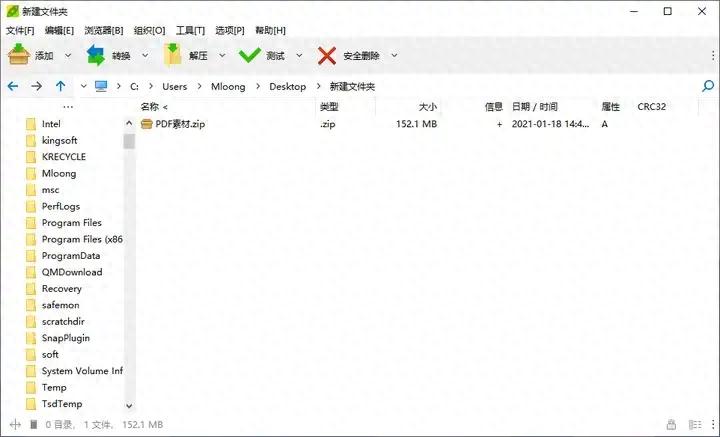The image size is (720, 437).
Task: Select the Mloong folder in sidebar tree
Action: click(x=59, y=174)
